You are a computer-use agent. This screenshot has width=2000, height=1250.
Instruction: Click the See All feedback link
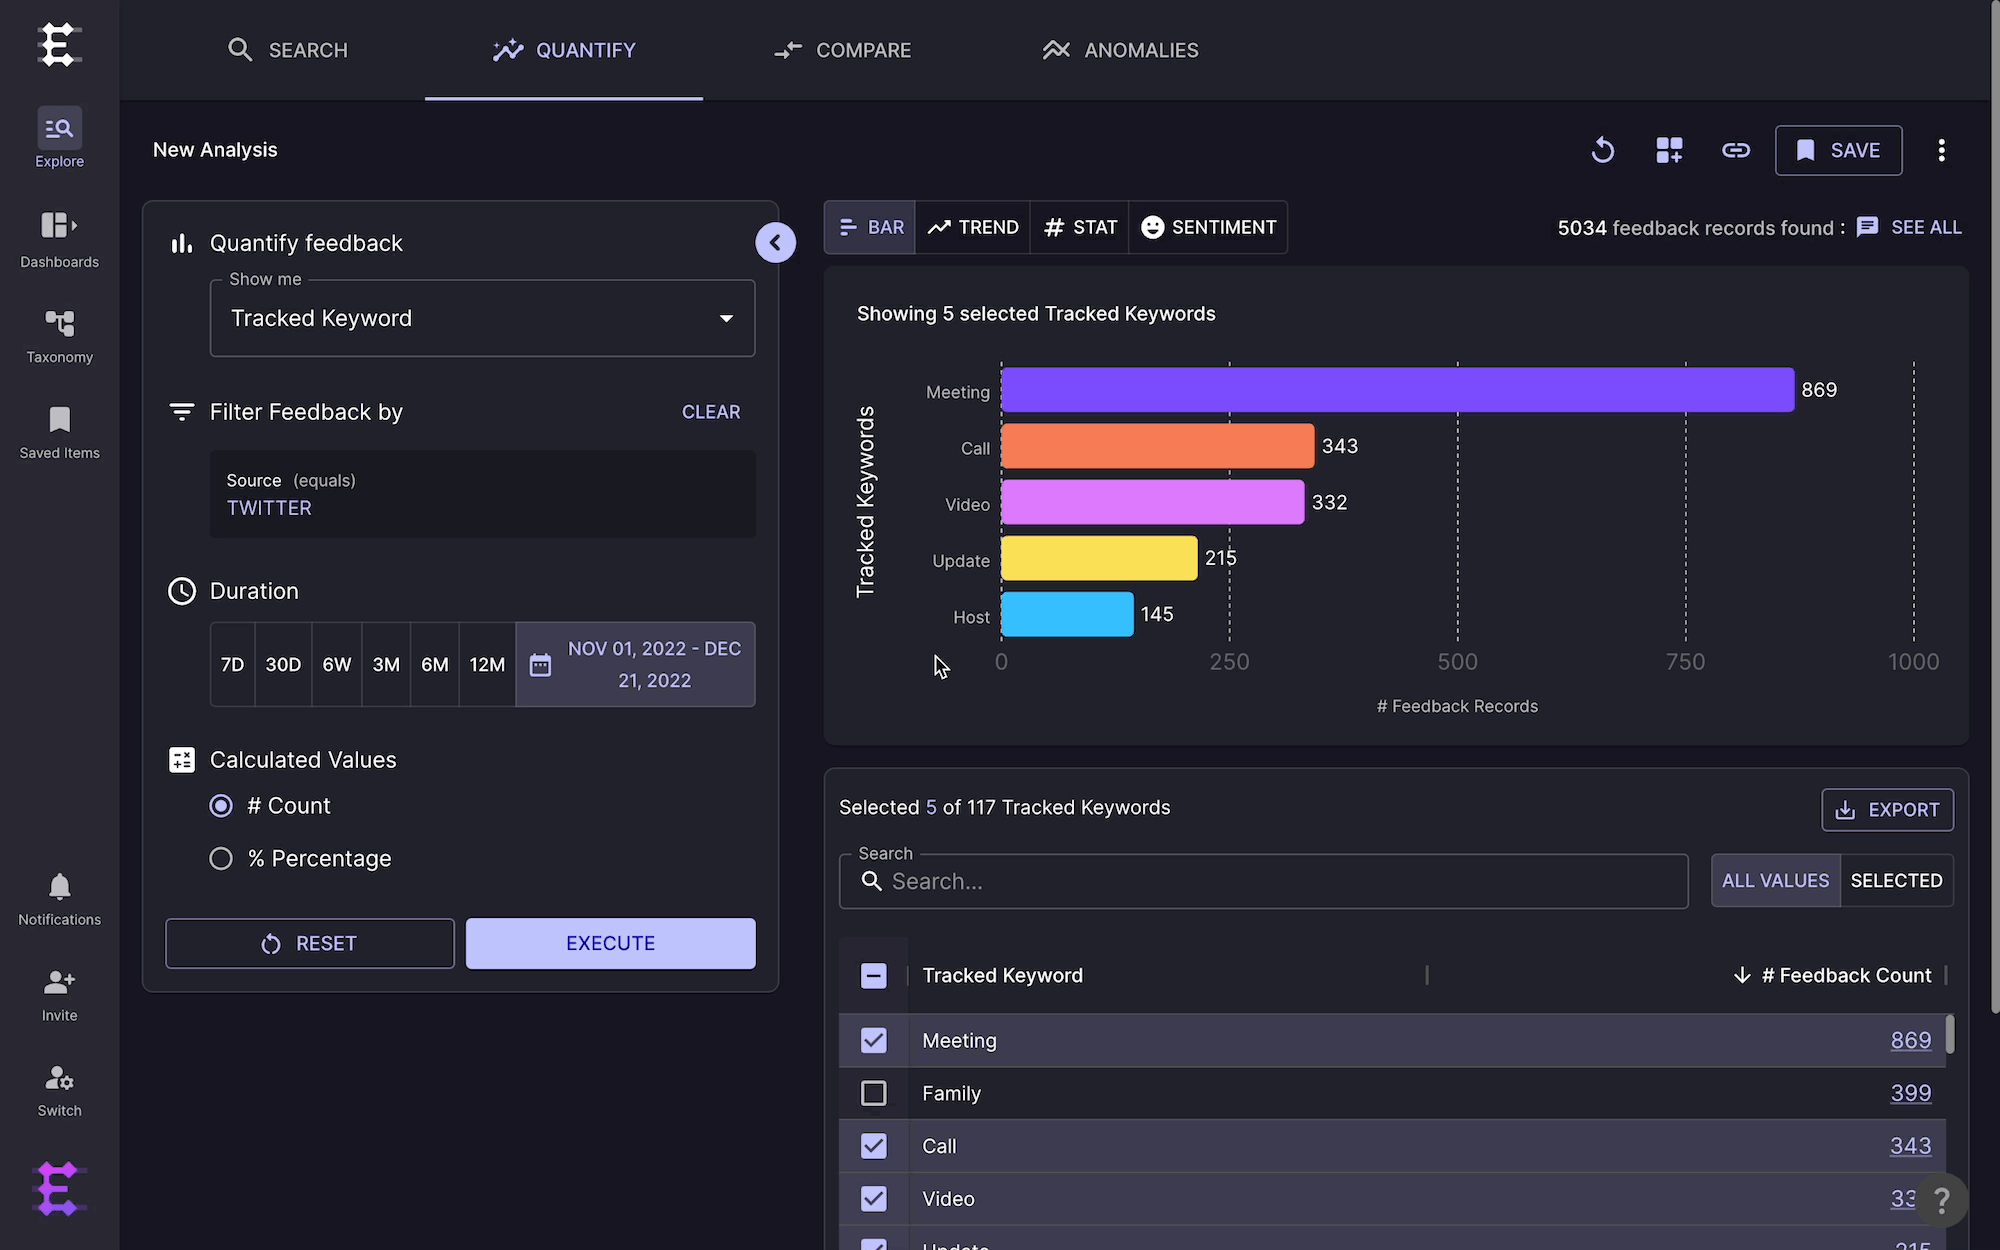1909,227
